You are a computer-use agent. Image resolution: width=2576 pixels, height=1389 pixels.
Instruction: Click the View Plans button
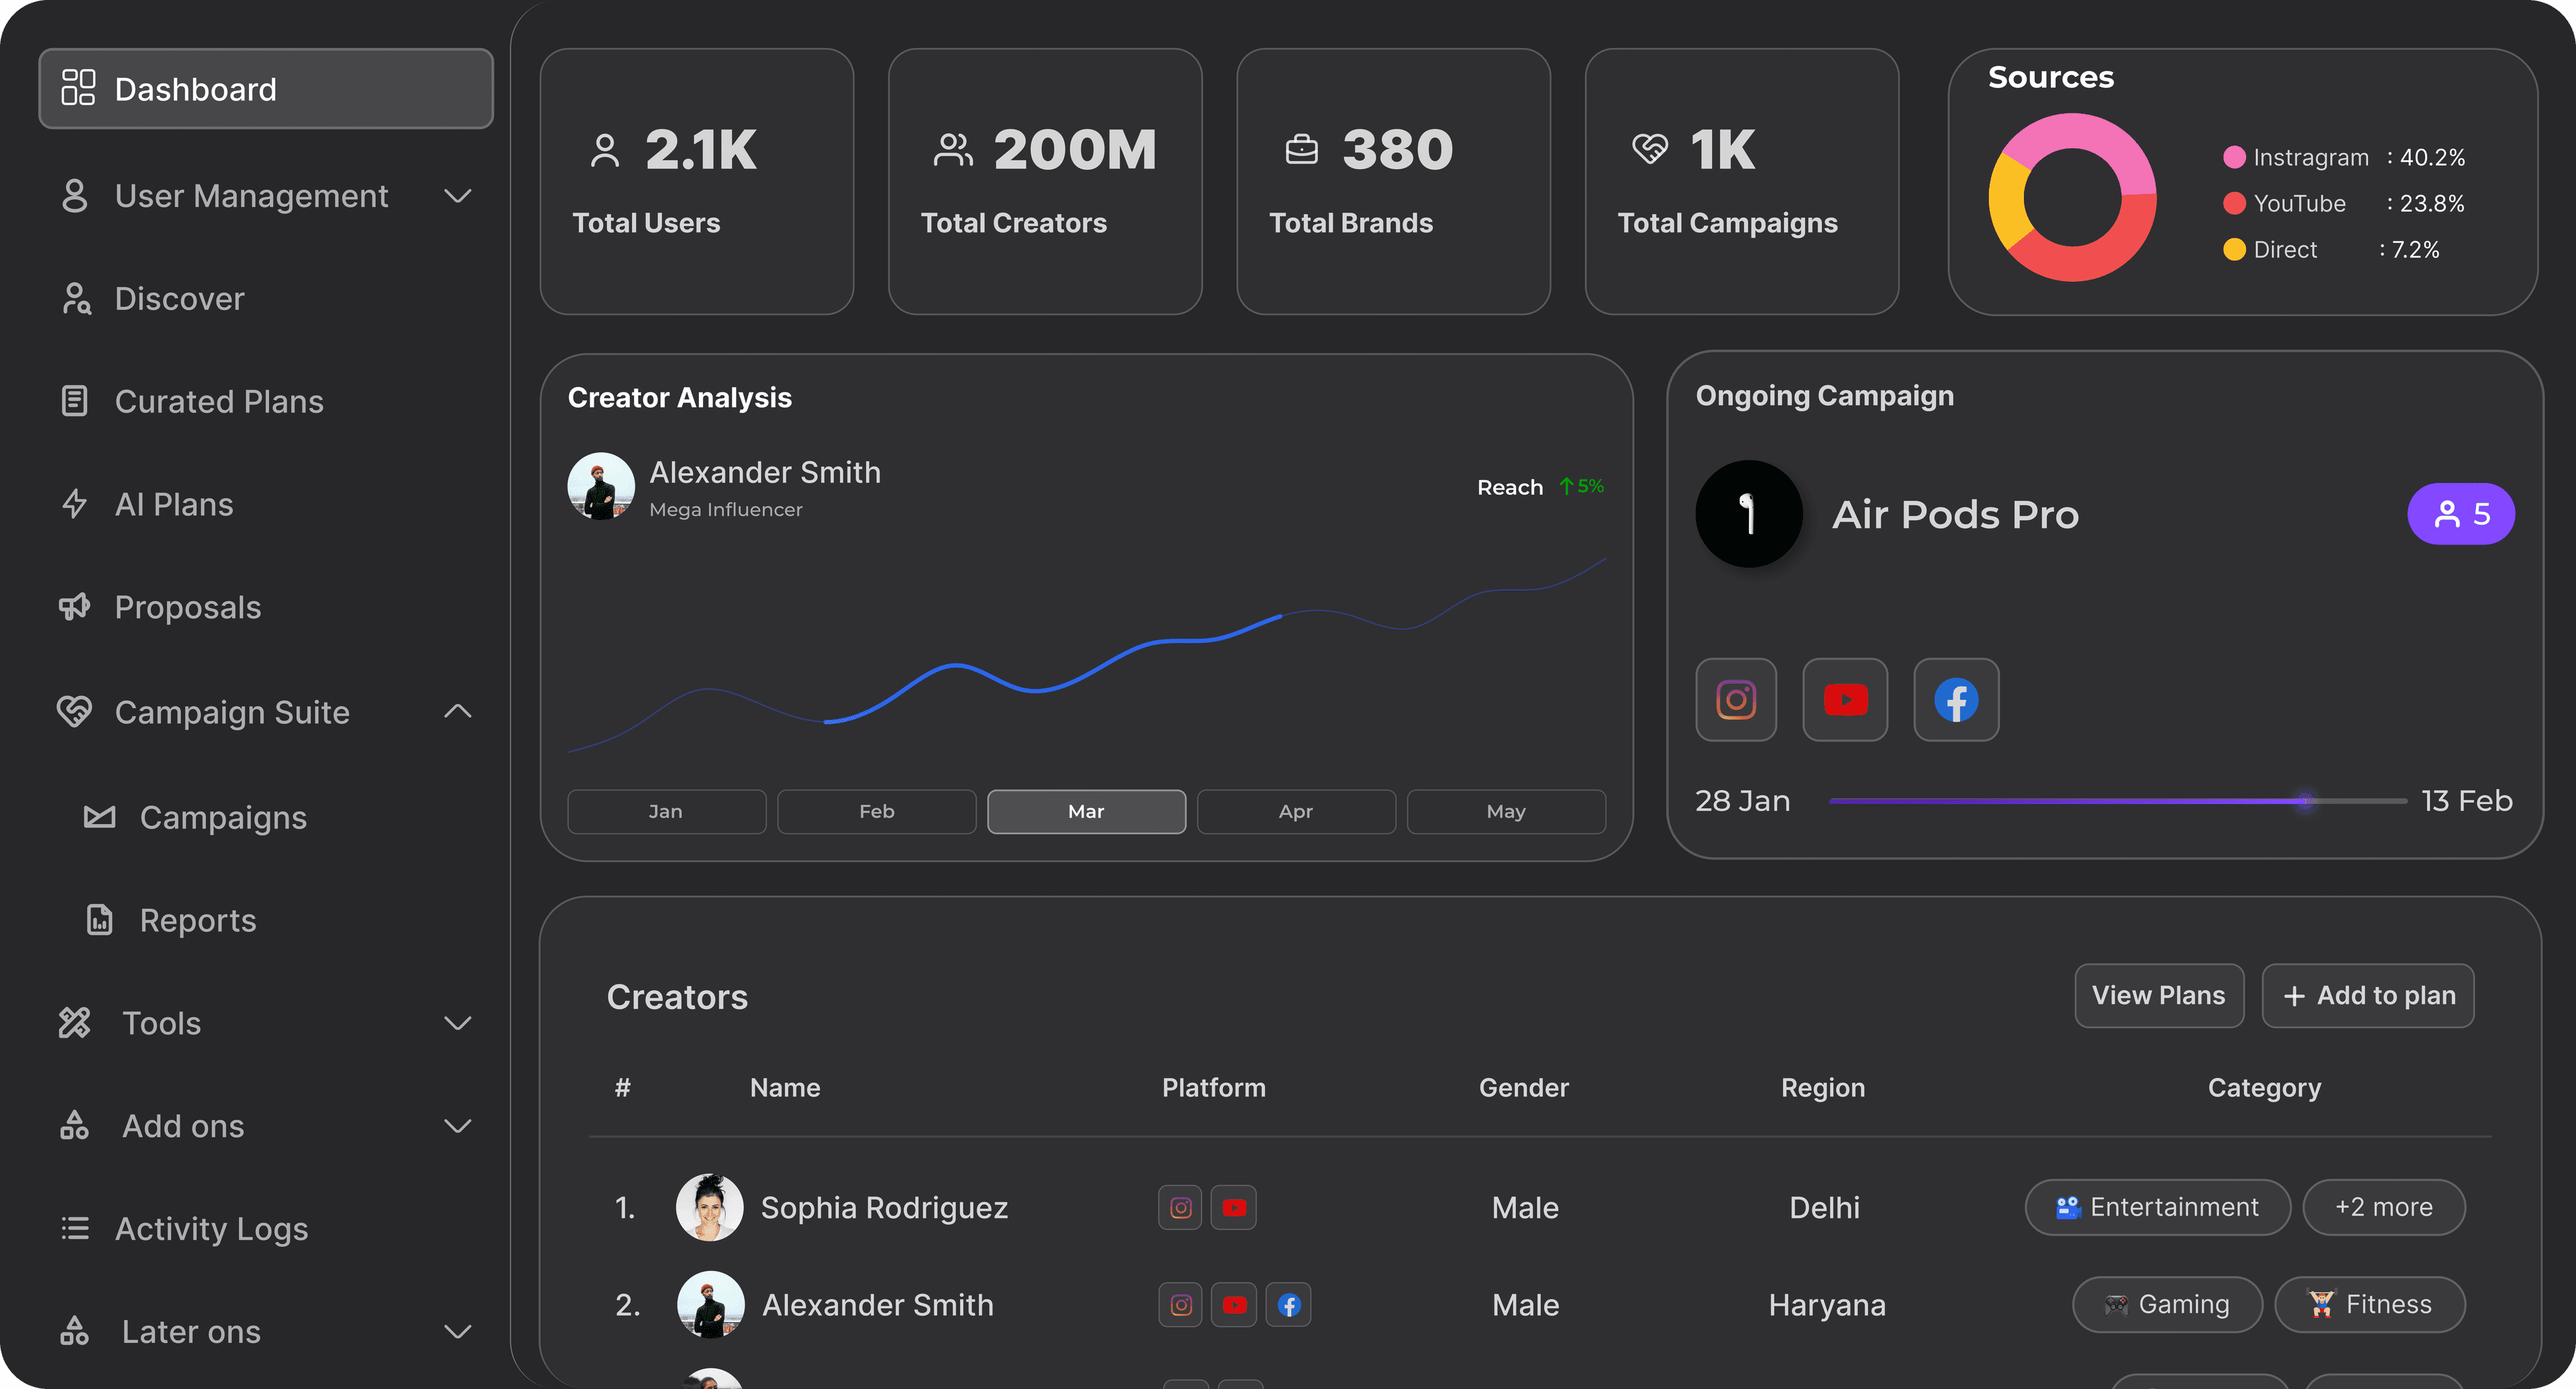coord(2158,995)
